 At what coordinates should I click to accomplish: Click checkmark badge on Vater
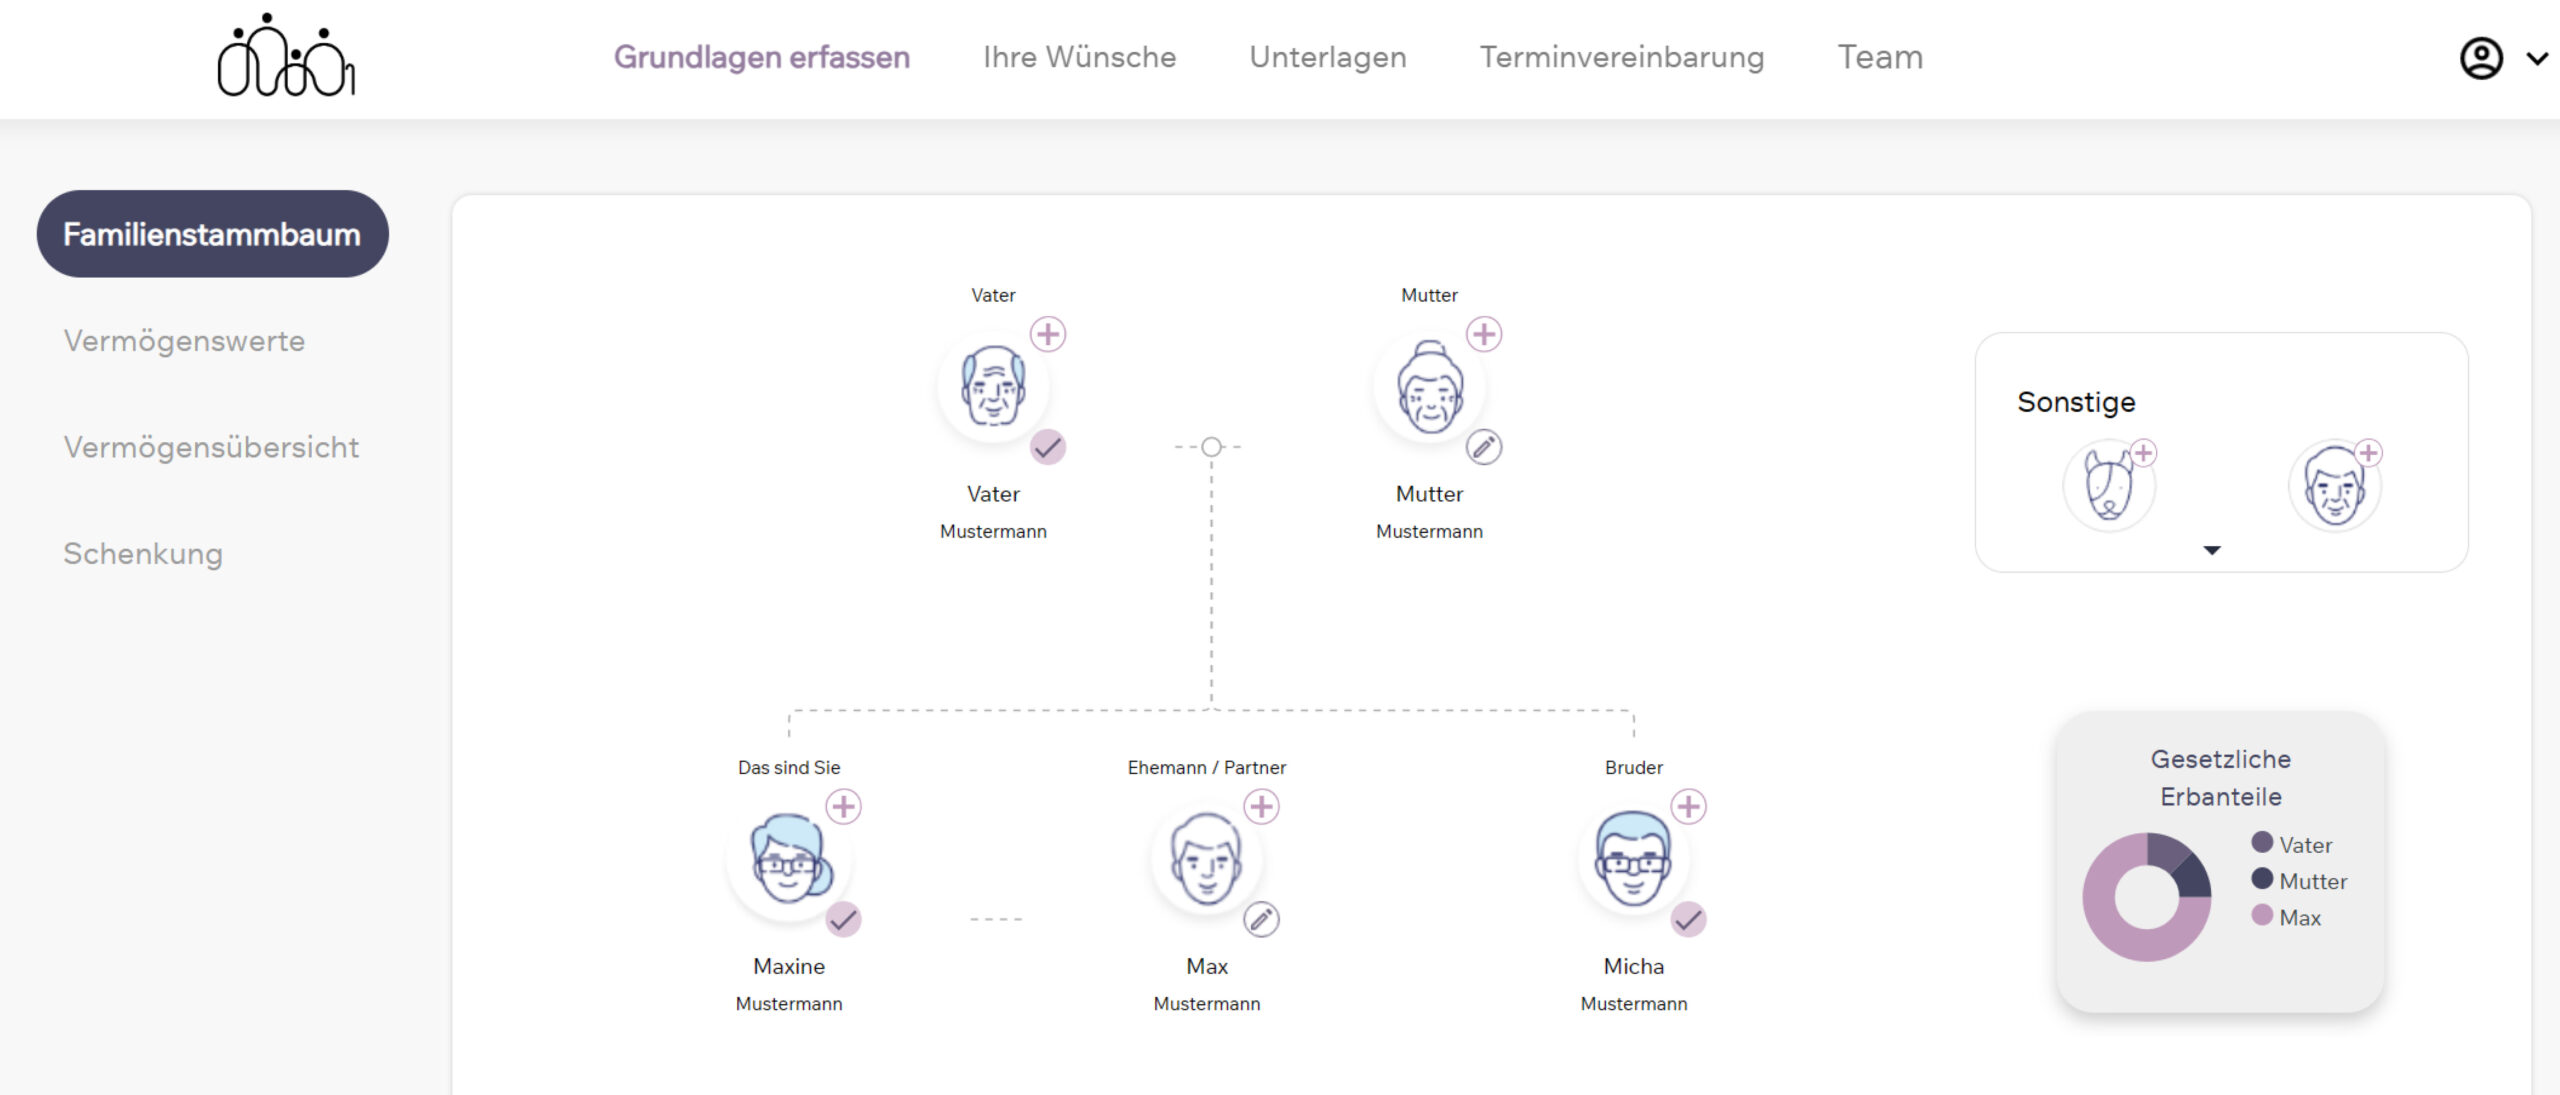pyautogui.click(x=1047, y=447)
